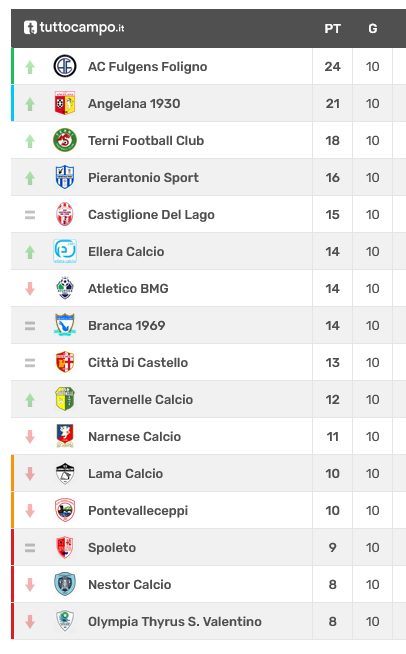Click the Pierantonio Sport shield logo
The height and width of the screenshot is (654, 406).
pos(65,177)
